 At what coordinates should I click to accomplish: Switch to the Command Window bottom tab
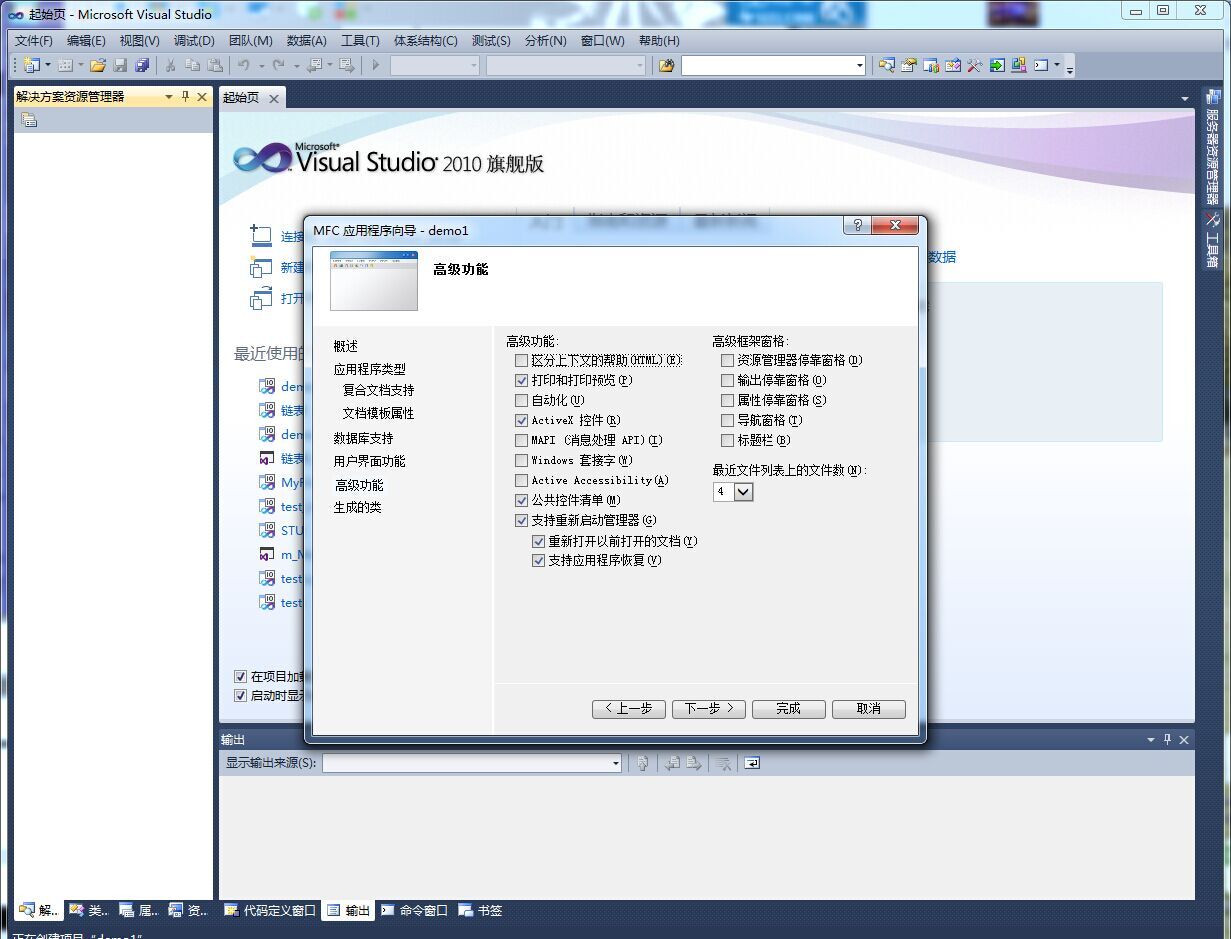pos(414,910)
